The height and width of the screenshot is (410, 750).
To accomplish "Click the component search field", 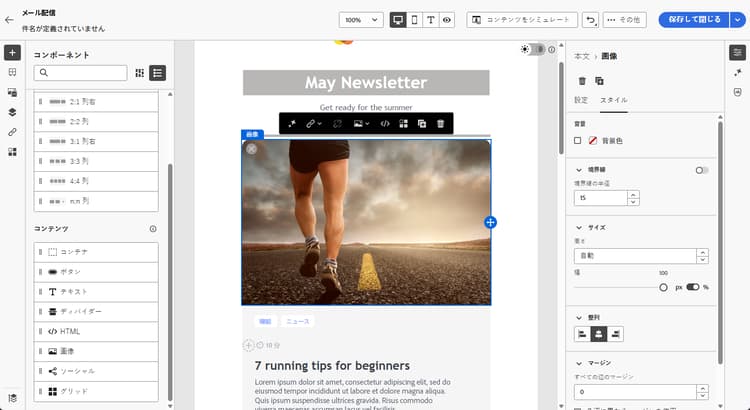I will 80,73.
